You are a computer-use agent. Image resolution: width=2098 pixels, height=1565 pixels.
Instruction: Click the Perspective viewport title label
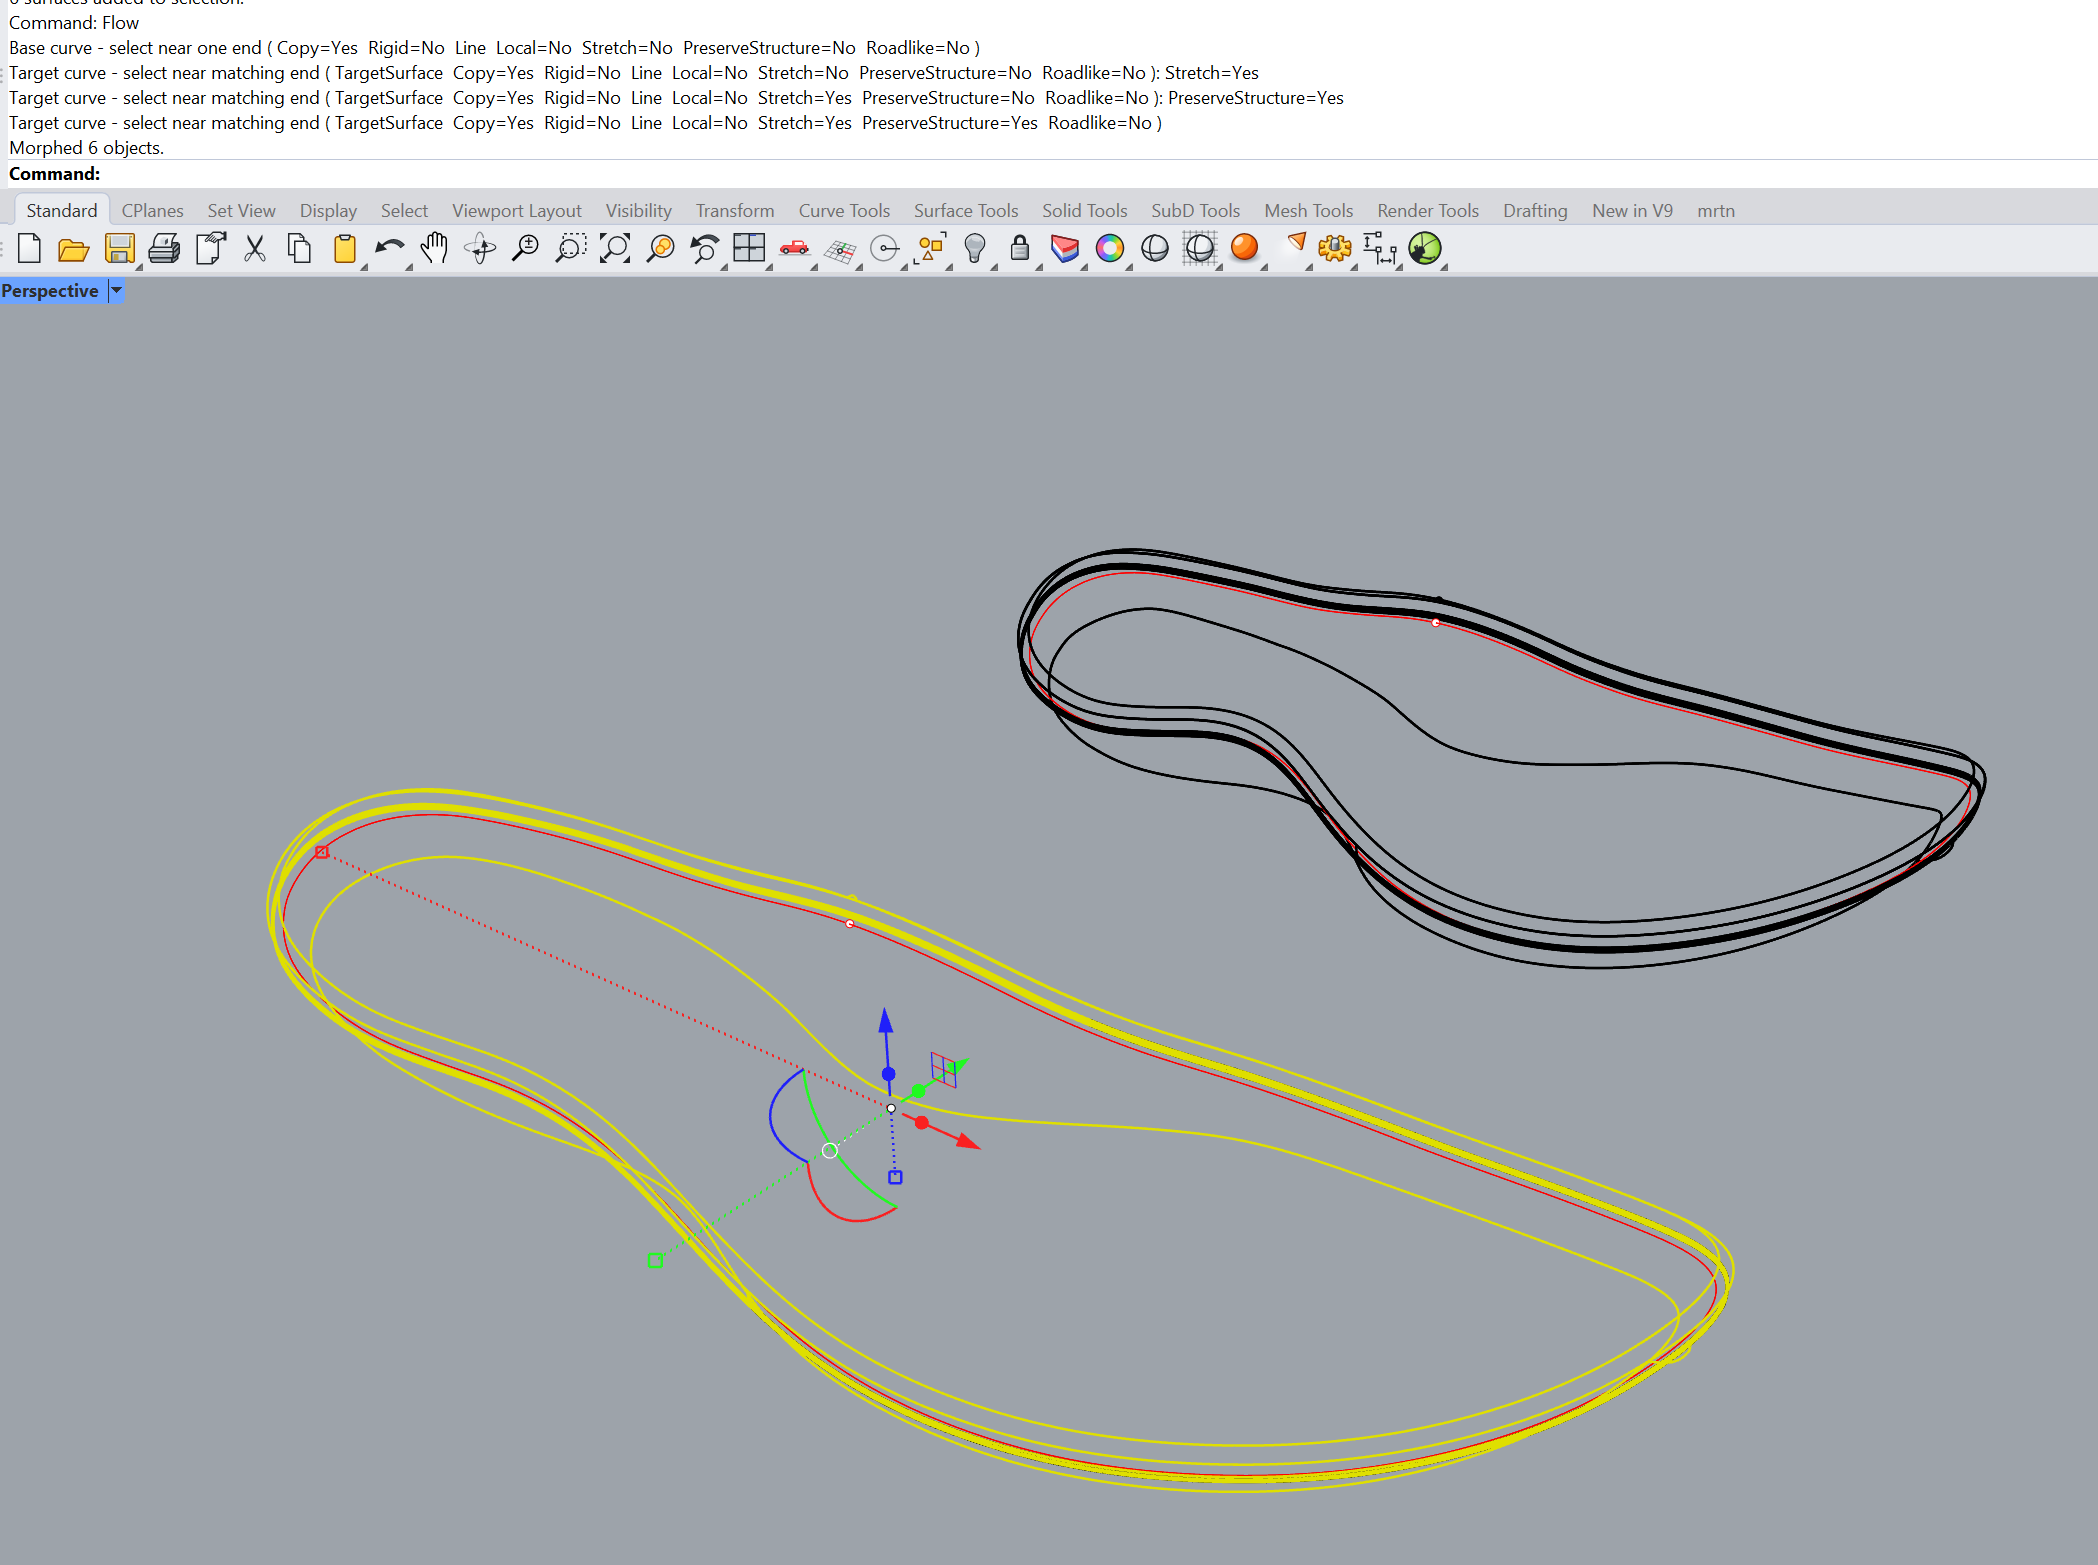(50, 291)
